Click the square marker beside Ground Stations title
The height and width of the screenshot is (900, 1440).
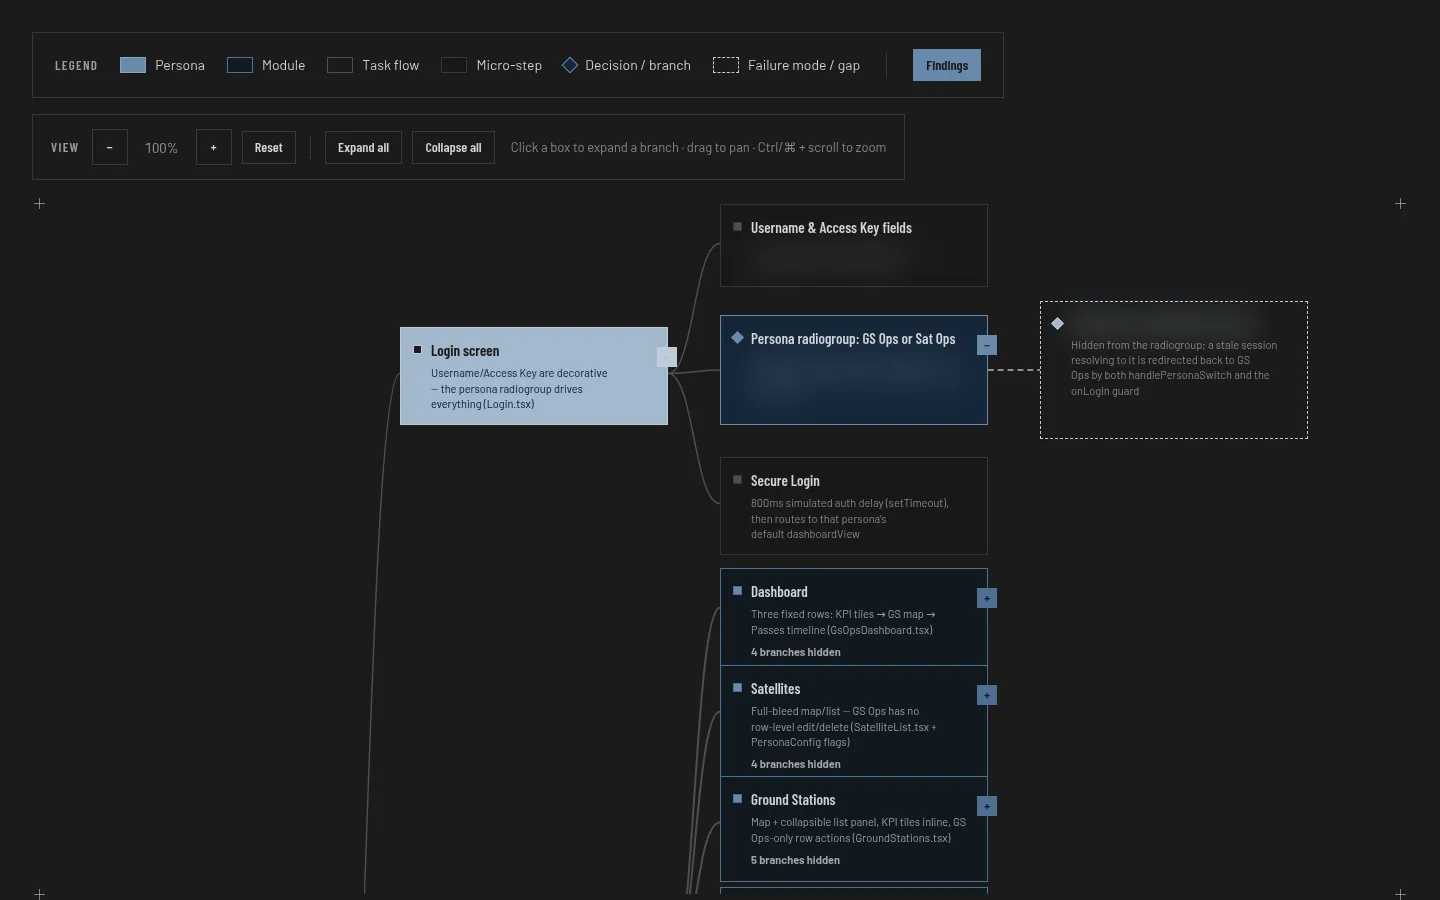[737, 799]
